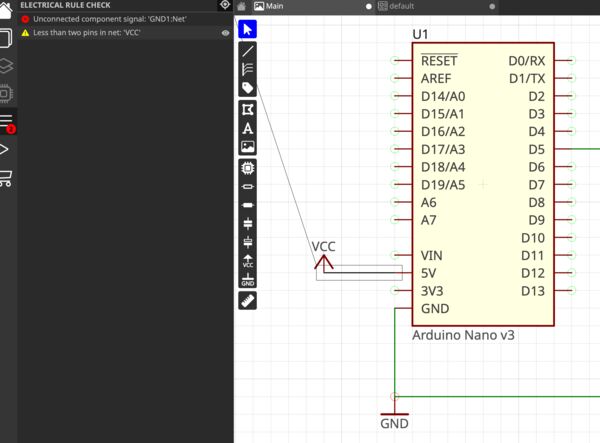Click the U1 designator label
The height and width of the screenshot is (443, 600).
coord(420,34)
